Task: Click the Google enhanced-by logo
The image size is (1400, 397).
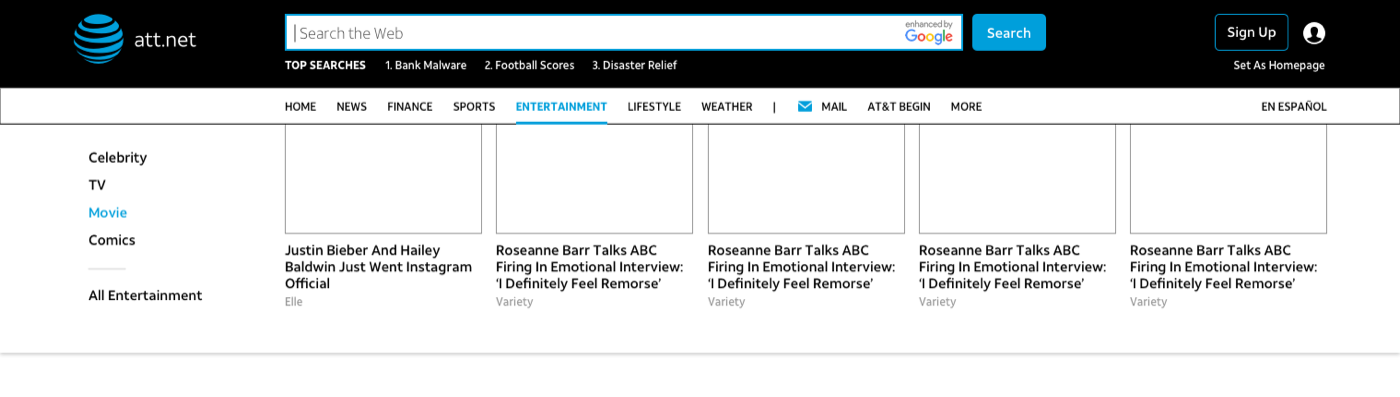Action: (929, 32)
